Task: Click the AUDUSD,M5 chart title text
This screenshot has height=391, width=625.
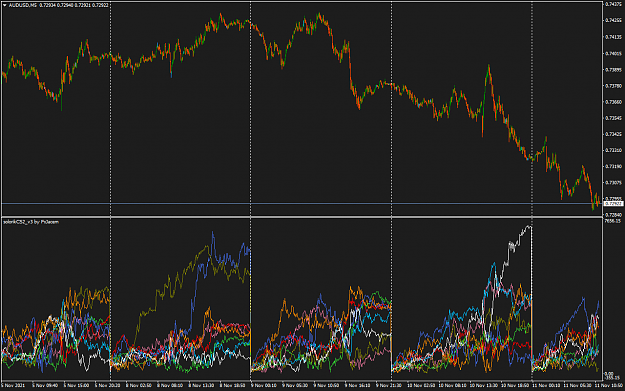Action: [x=23, y=5]
